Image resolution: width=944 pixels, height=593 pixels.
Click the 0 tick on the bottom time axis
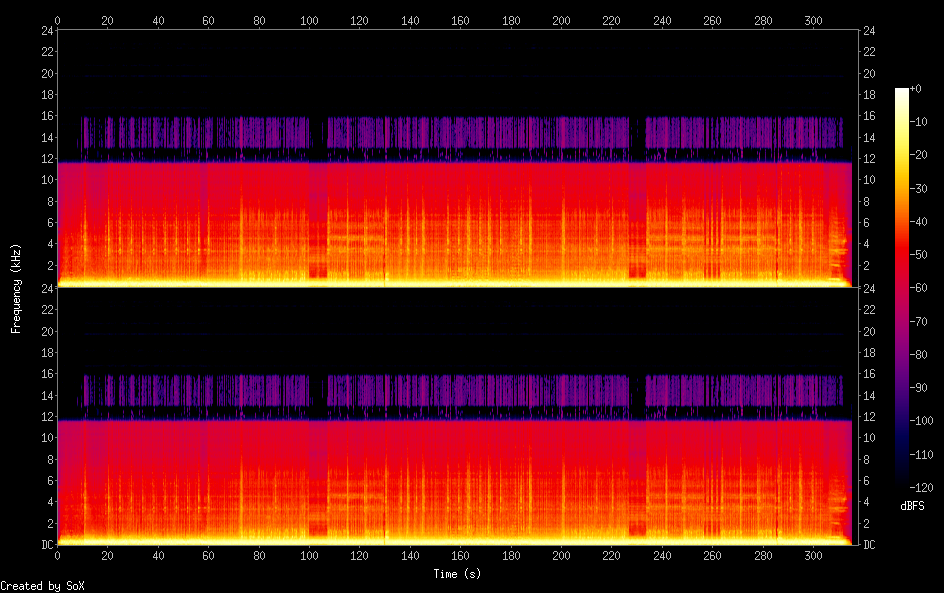[57, 556]
